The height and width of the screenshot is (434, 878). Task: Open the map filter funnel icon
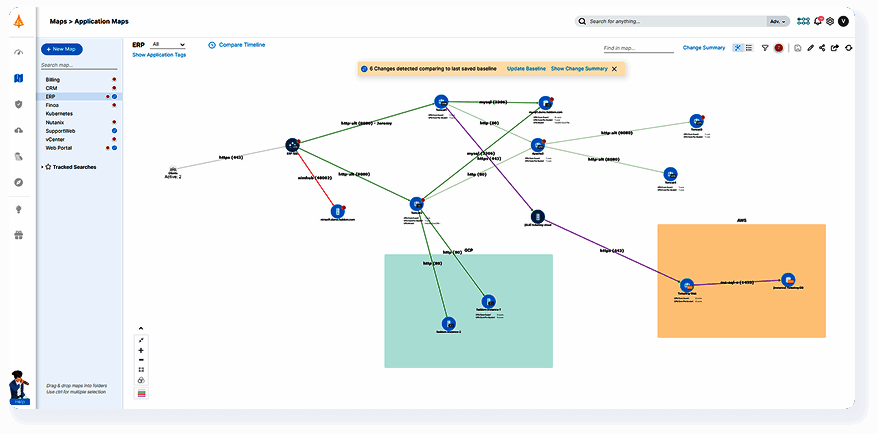(765, 48)
